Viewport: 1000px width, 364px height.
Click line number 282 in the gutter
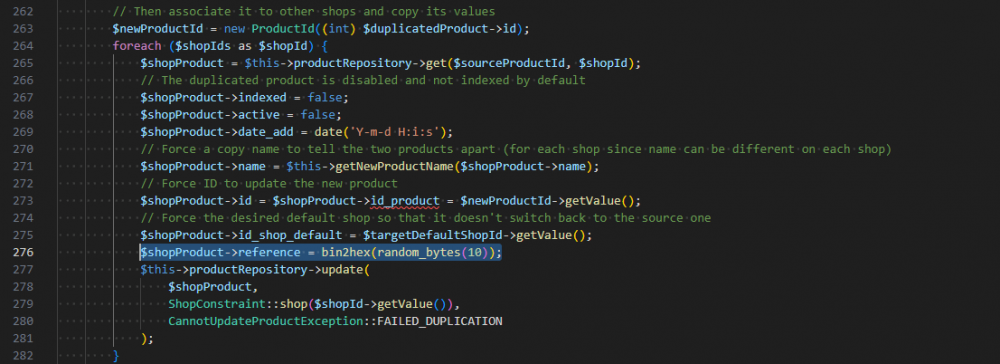[22, 356]
